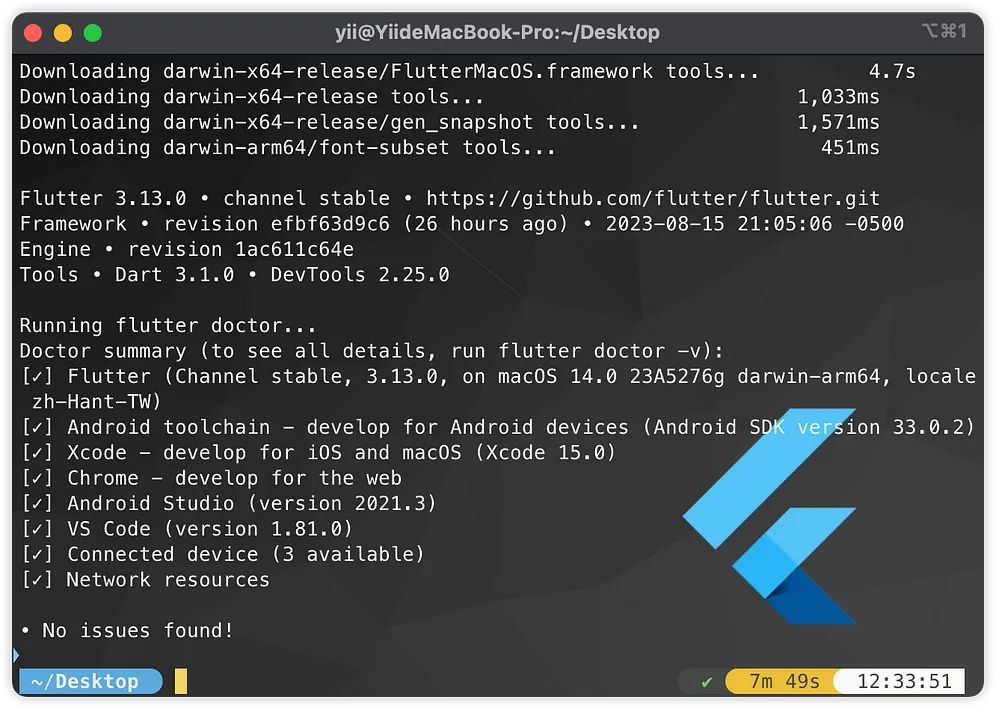The width and height of the screenshot is (996, 709).
Task: Click the timestamp 2023-08-15 21:05:06 -0500
Action: (x=755, y=224)
